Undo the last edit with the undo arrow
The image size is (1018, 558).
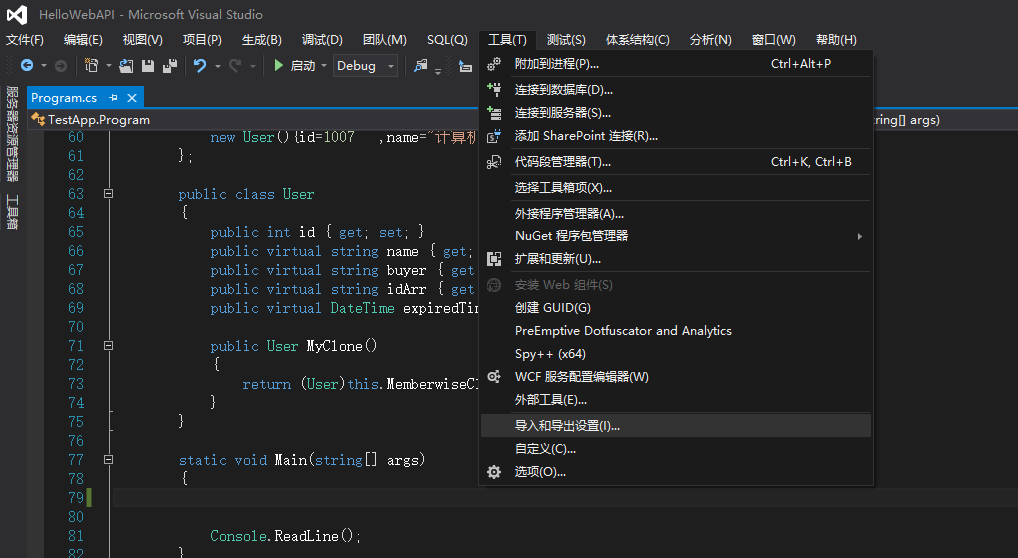pyautogui.click(x=200, y=66)
